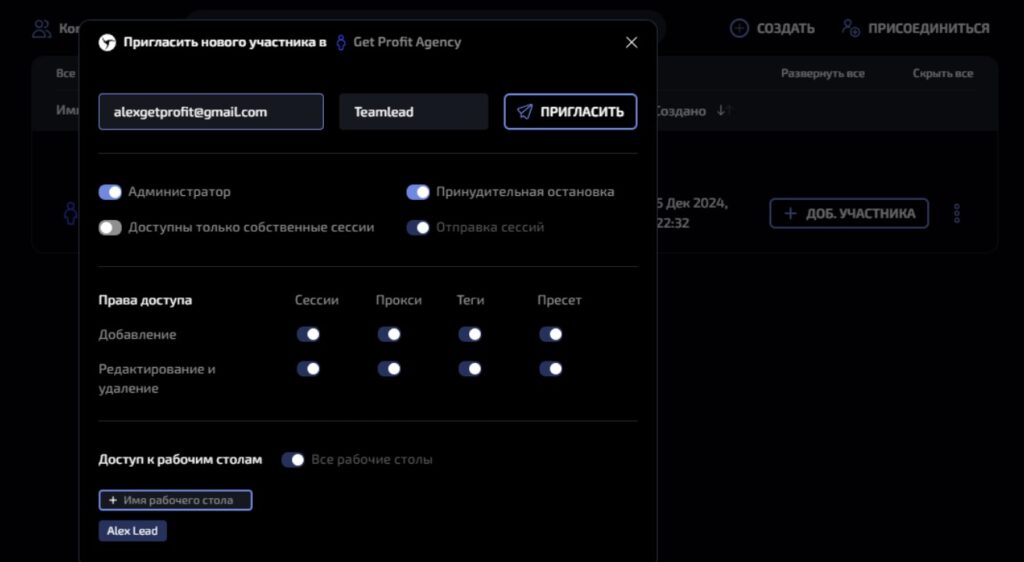The image size is (1024, 562).
Task: Click the Teamlead role name field
Action: point(413,112)
